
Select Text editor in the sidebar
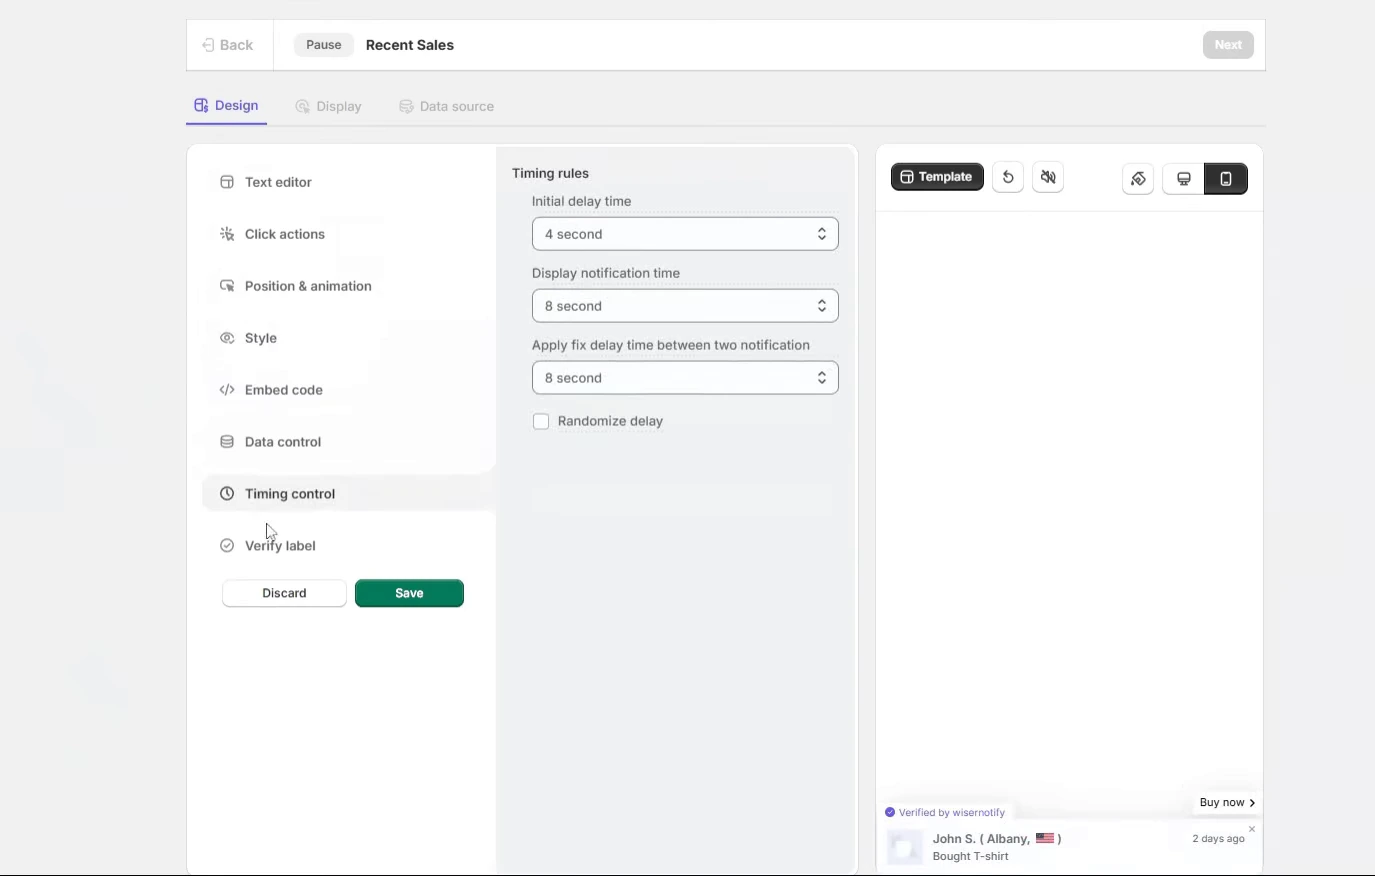348,182
